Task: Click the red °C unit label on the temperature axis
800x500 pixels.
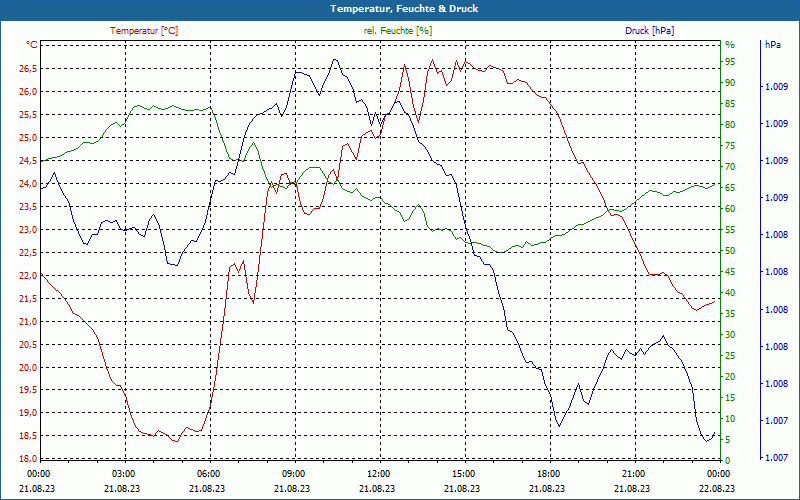Action: [32, 45]
